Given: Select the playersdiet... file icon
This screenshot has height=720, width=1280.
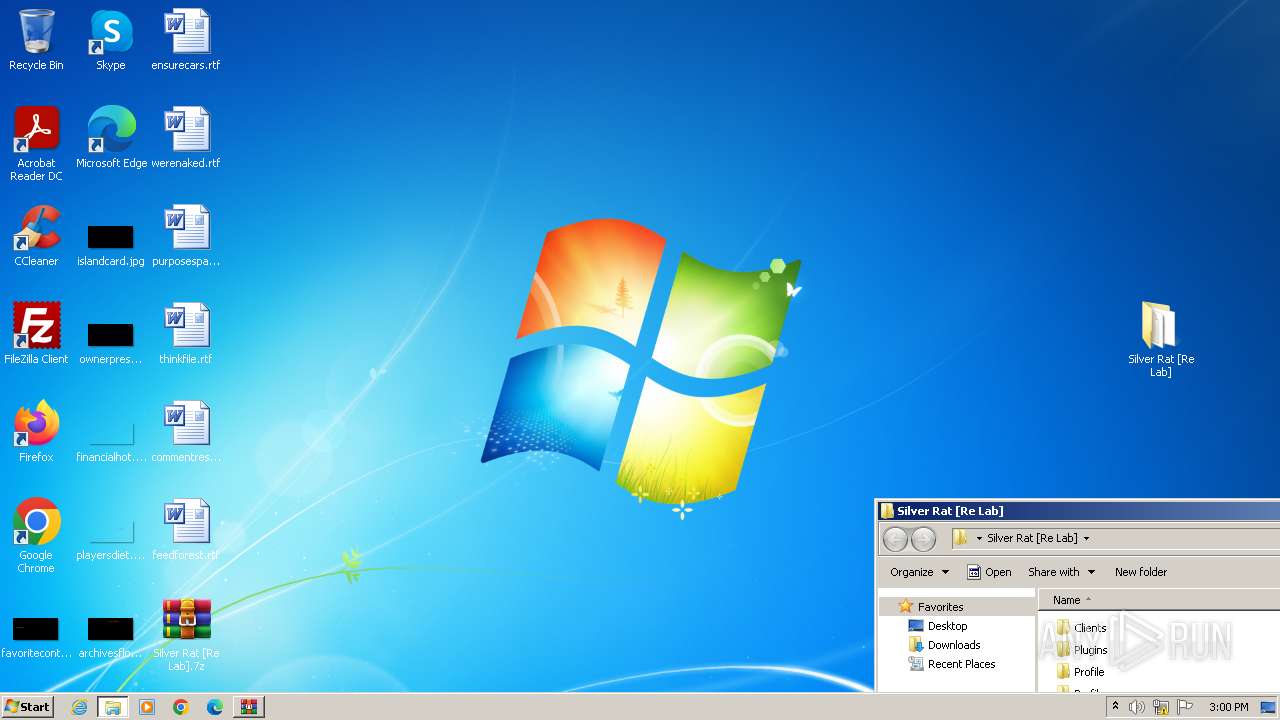Looking at the screenshot, I should [110, 540].
